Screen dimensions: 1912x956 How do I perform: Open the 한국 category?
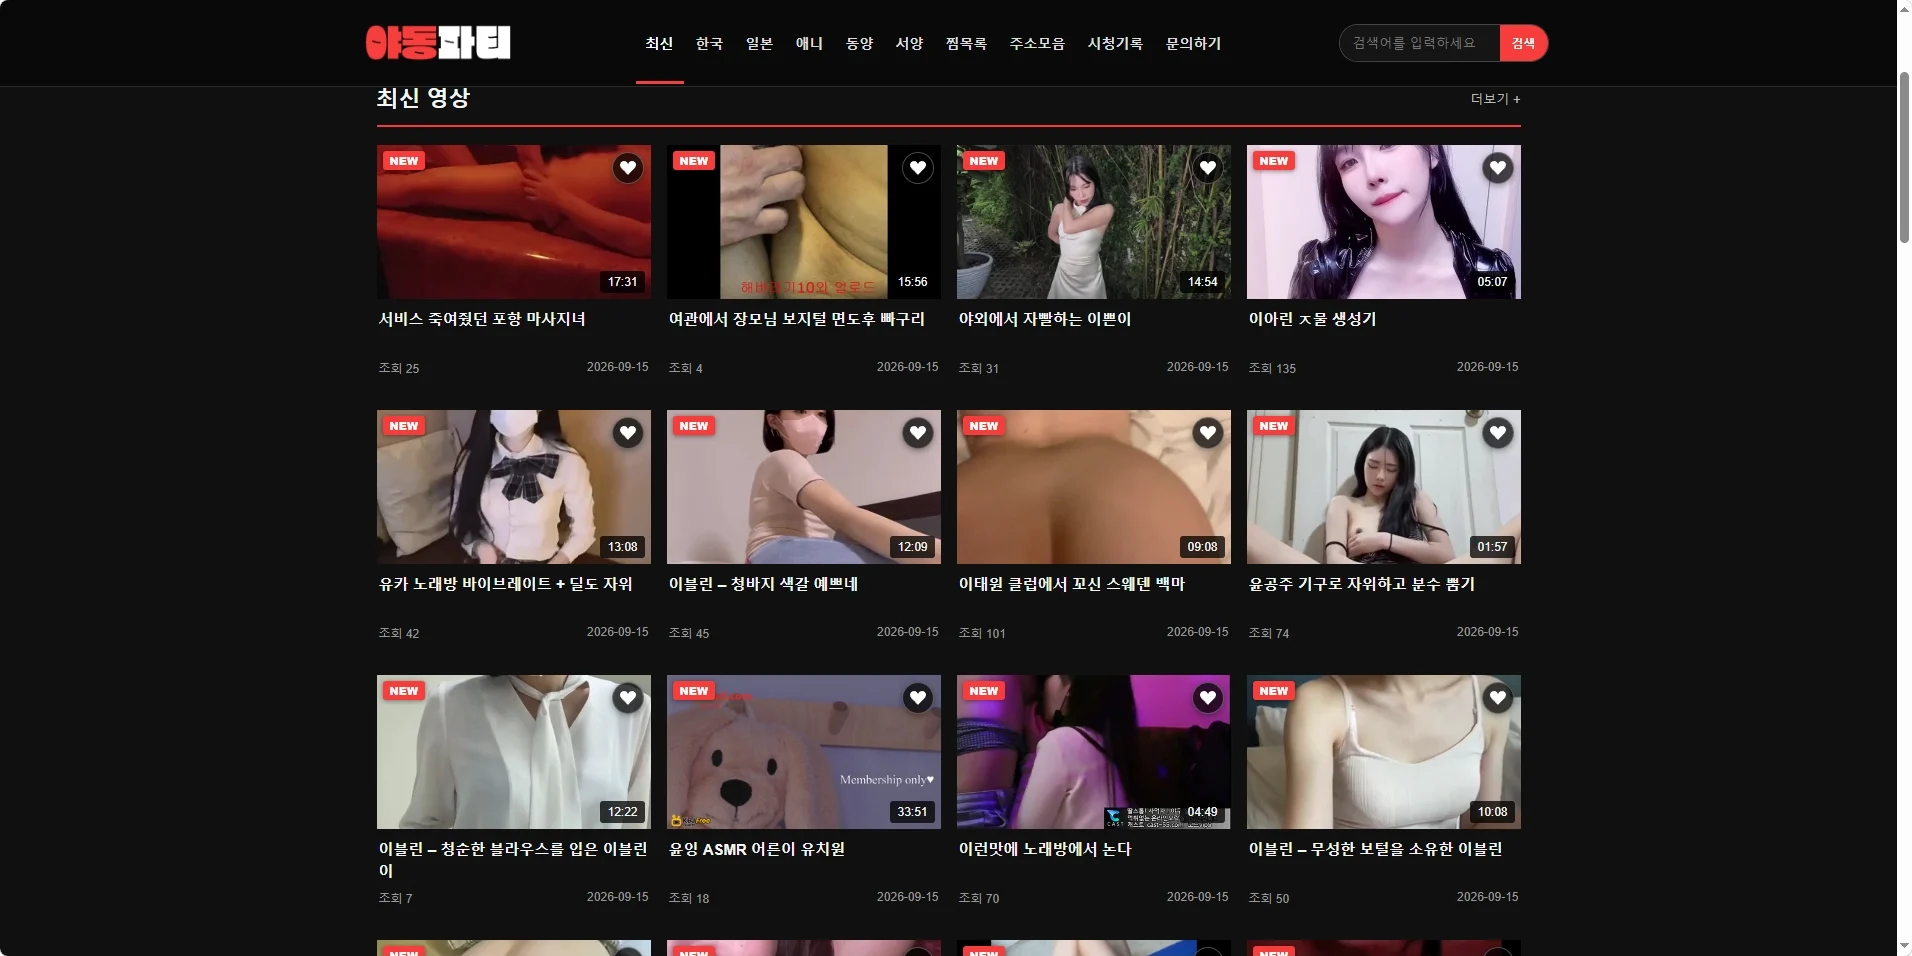(709, 43)
